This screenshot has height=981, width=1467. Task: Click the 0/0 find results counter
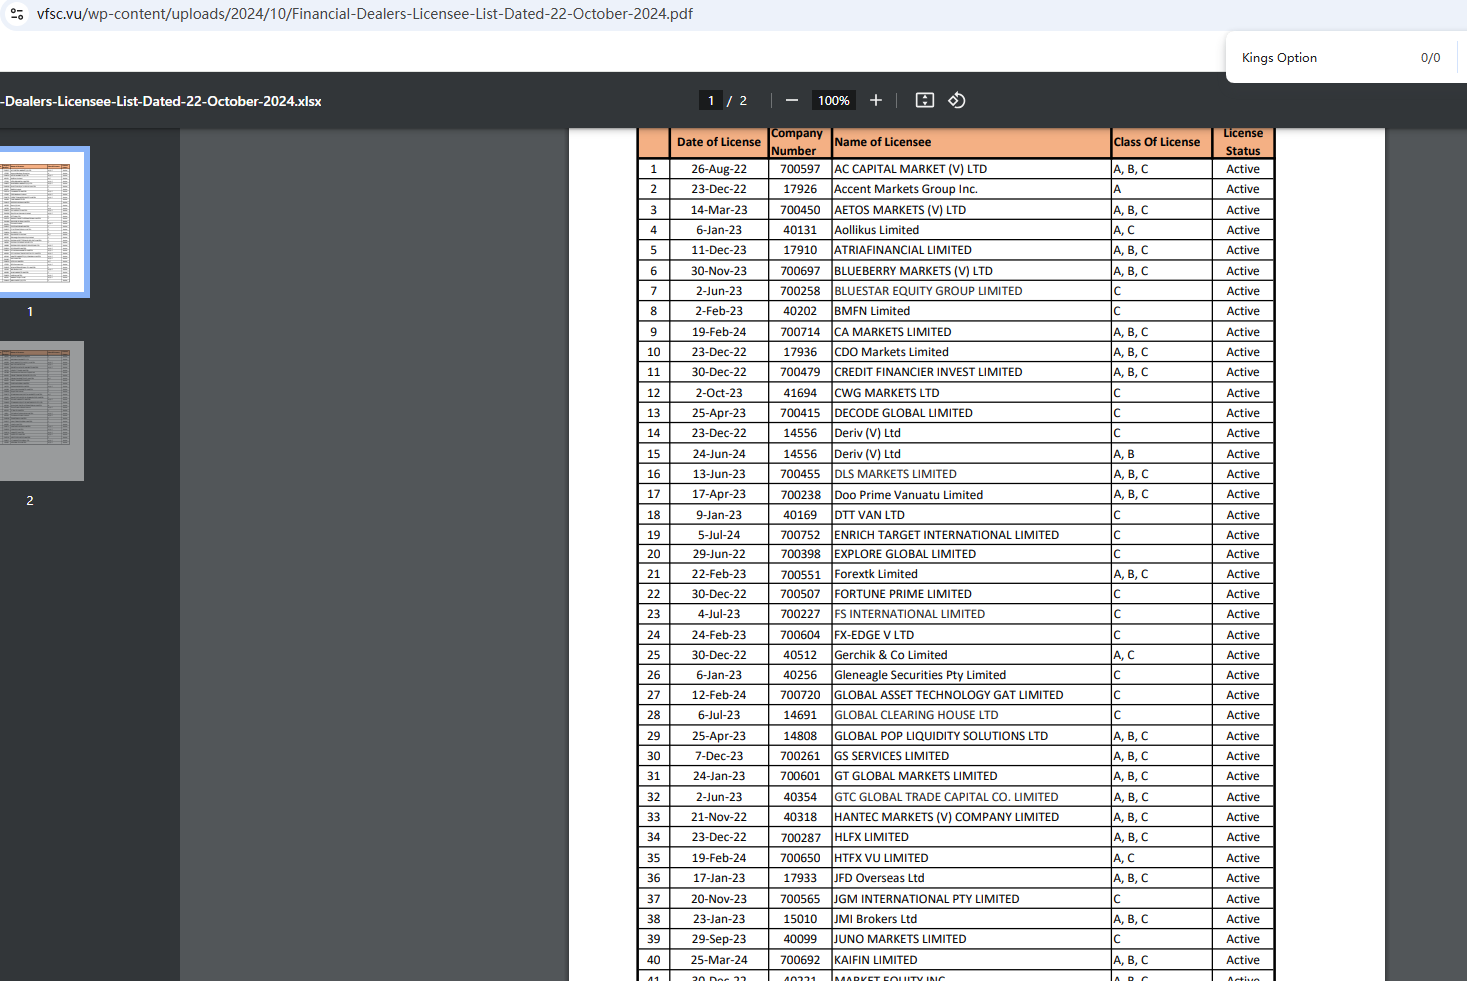pos(1431,58)
